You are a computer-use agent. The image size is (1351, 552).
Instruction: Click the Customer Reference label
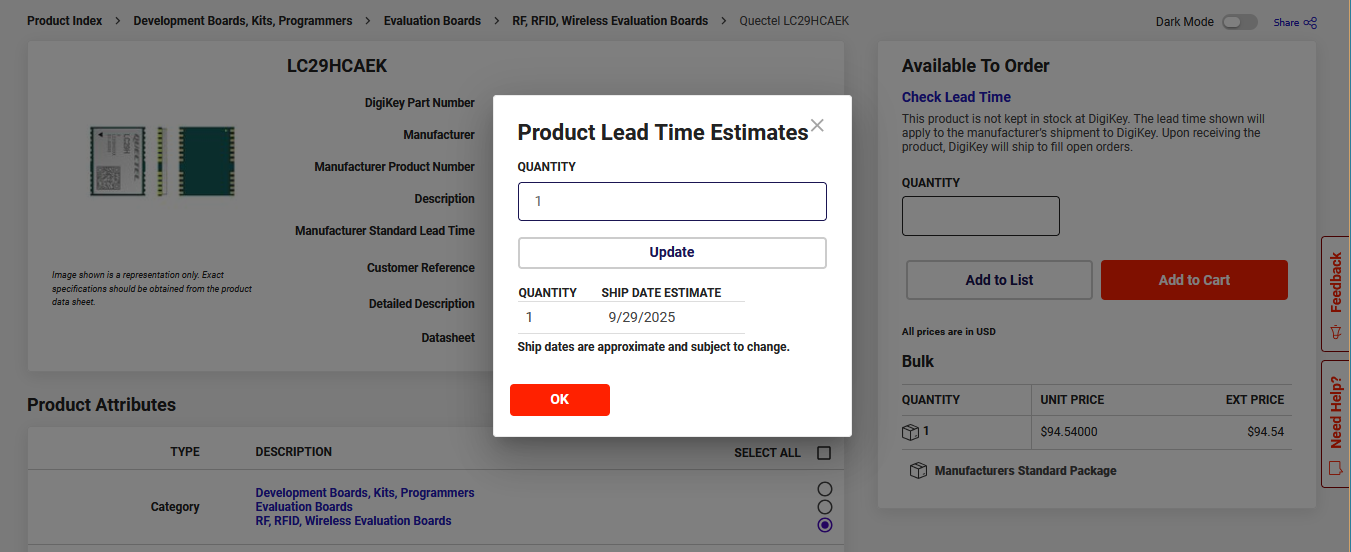(421, 268)
